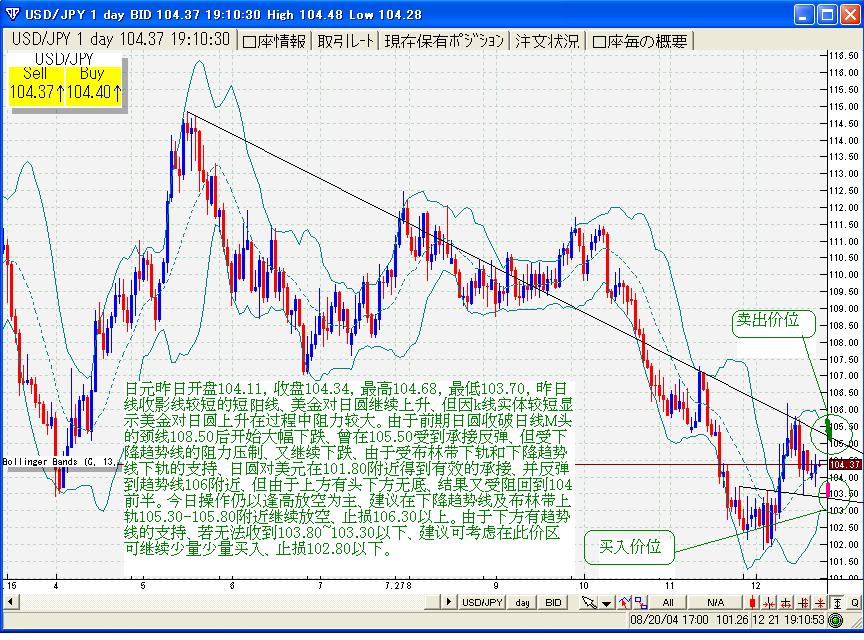Click the Buy 104.40 price button
Screen dimensions: 864x640
point(93,85)
